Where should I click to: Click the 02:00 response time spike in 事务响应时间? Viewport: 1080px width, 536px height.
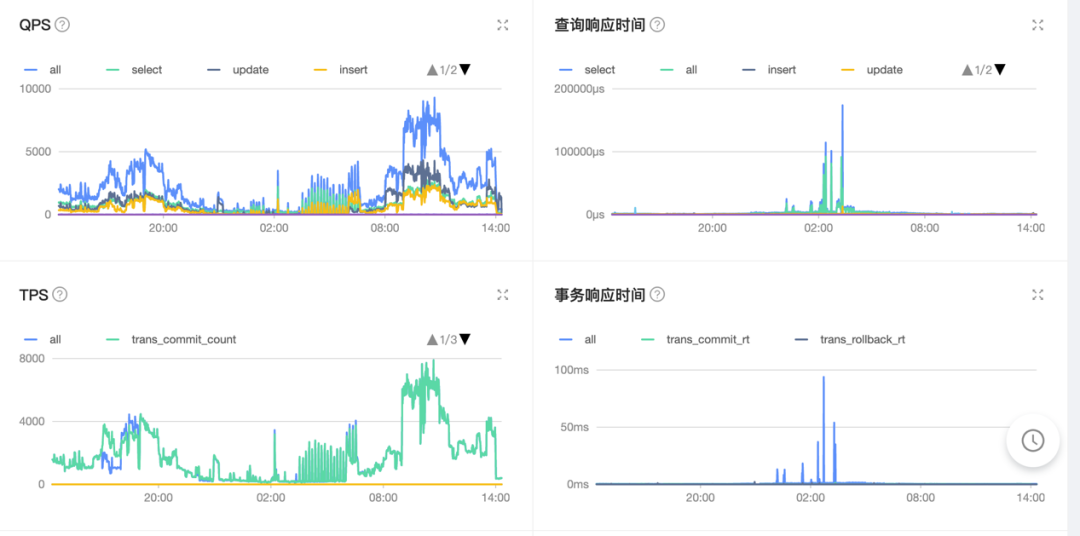[823, 380]
